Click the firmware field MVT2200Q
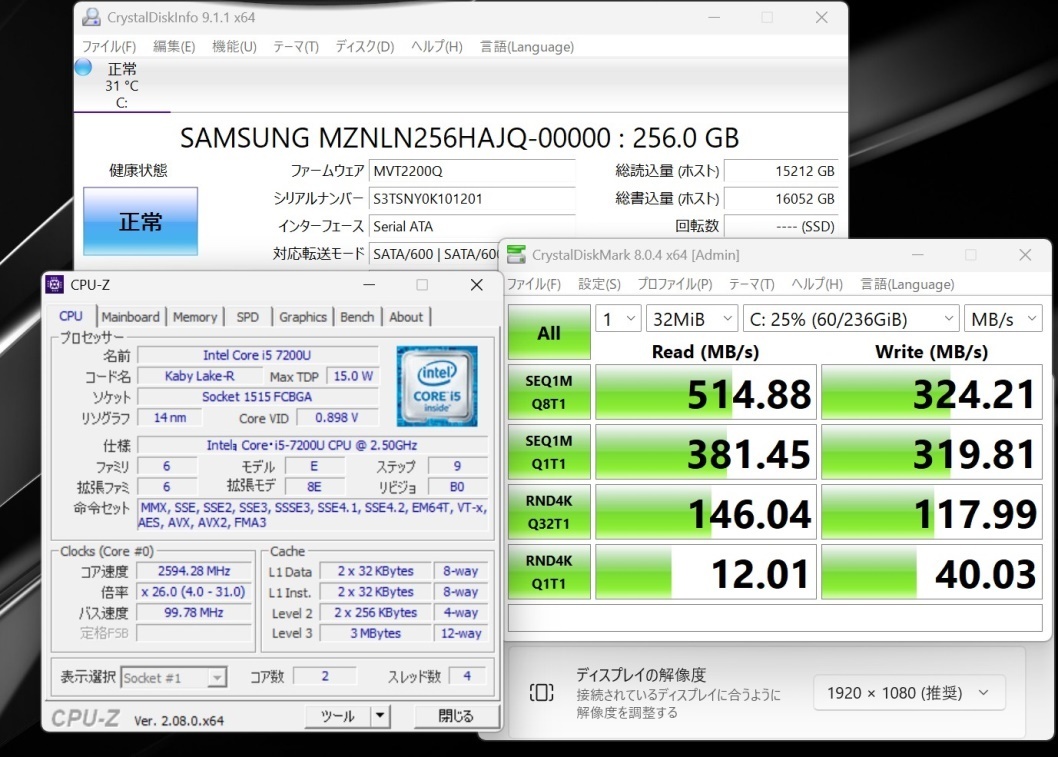This screenshot has height=757, width=1058. [472, 171]
